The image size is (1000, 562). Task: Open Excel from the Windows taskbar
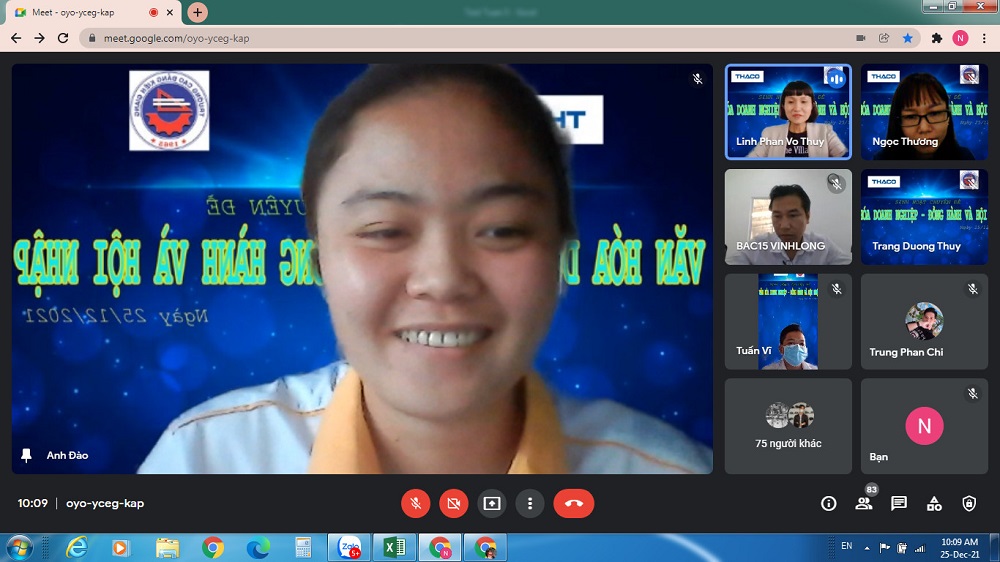pos(394,547)
